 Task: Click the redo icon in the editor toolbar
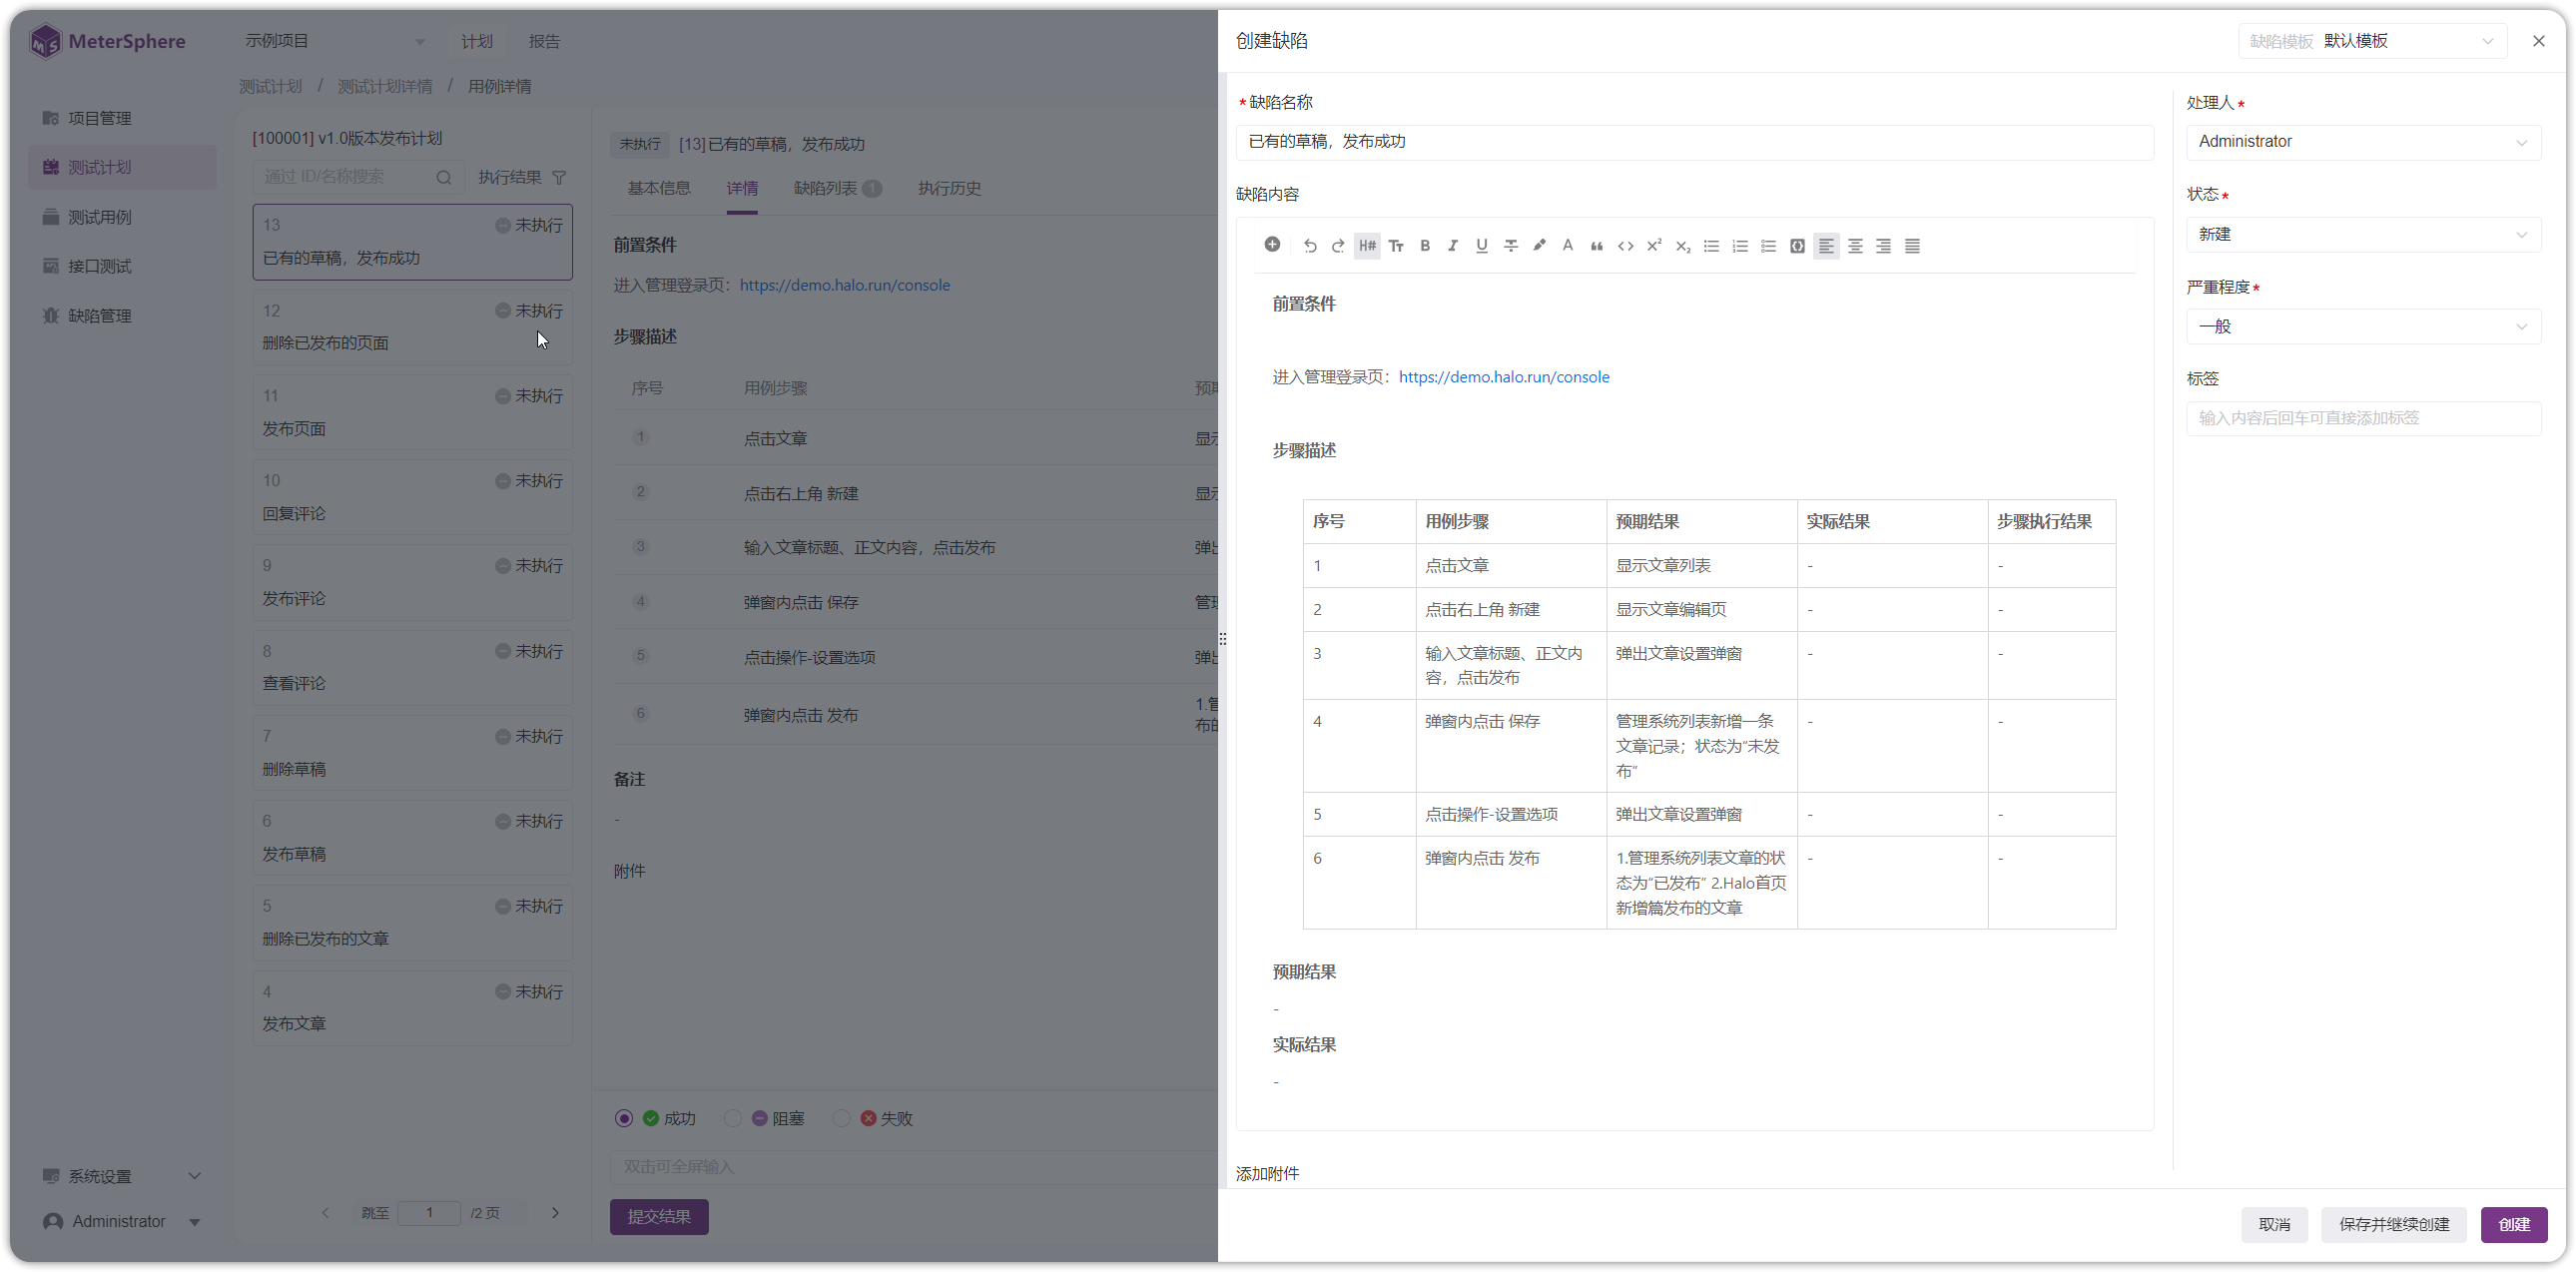(1338, 246)
